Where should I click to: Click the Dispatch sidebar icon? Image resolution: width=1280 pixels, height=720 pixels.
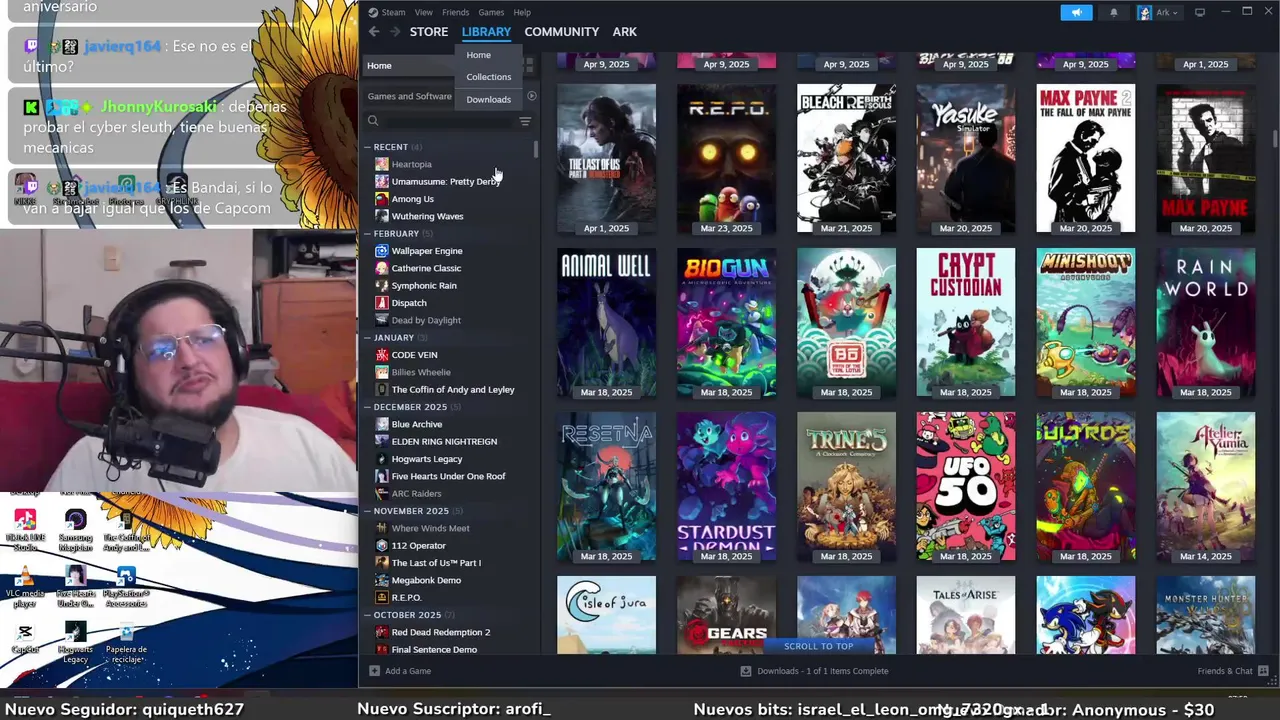pyautogui.click(x=382, y=303)
